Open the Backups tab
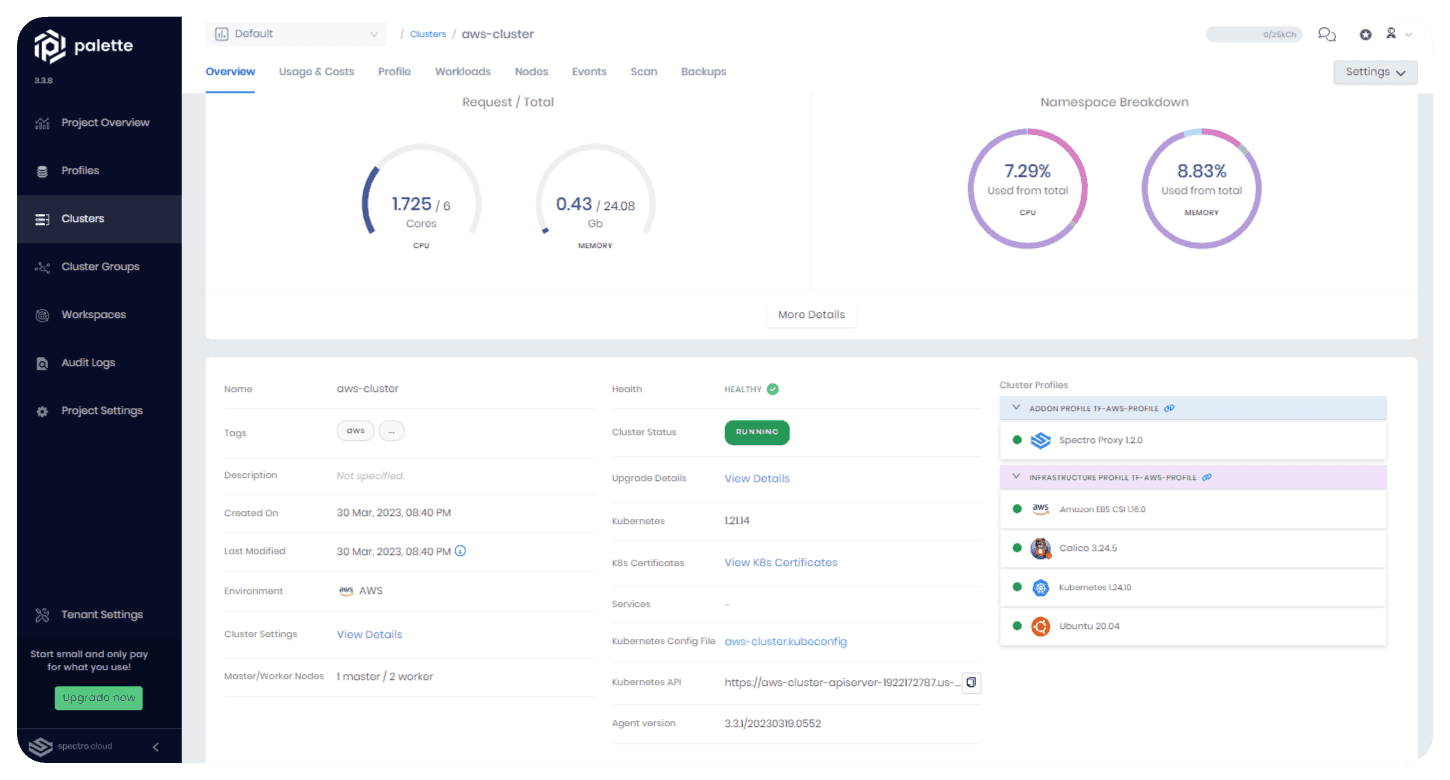 pyautogui.click(x=703, y=72)
